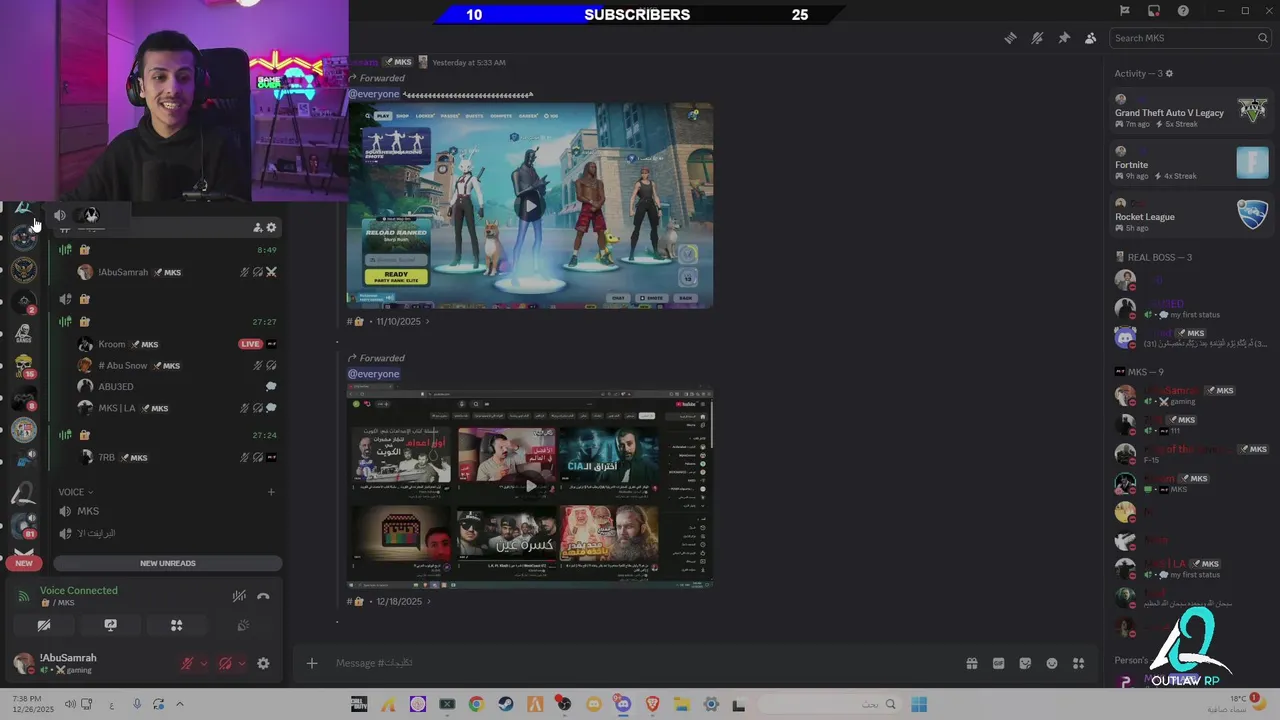Open notification settings bell icon

(1037, 38)
